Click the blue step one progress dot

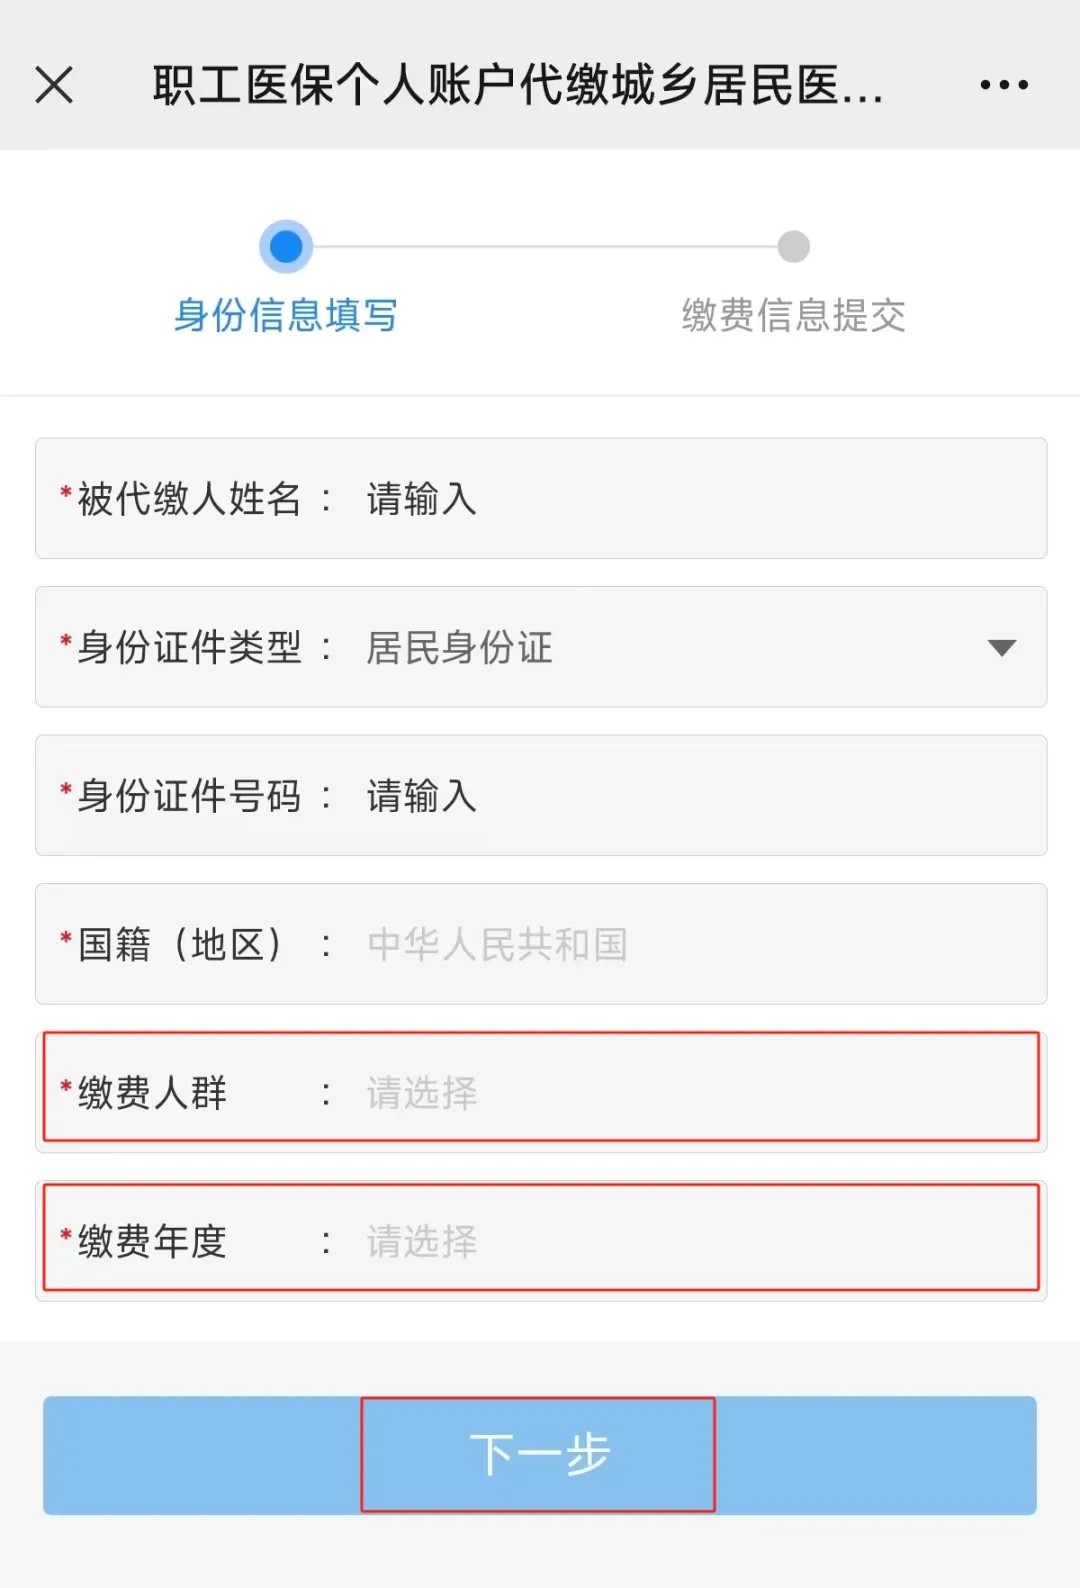(x=286, y=246)
